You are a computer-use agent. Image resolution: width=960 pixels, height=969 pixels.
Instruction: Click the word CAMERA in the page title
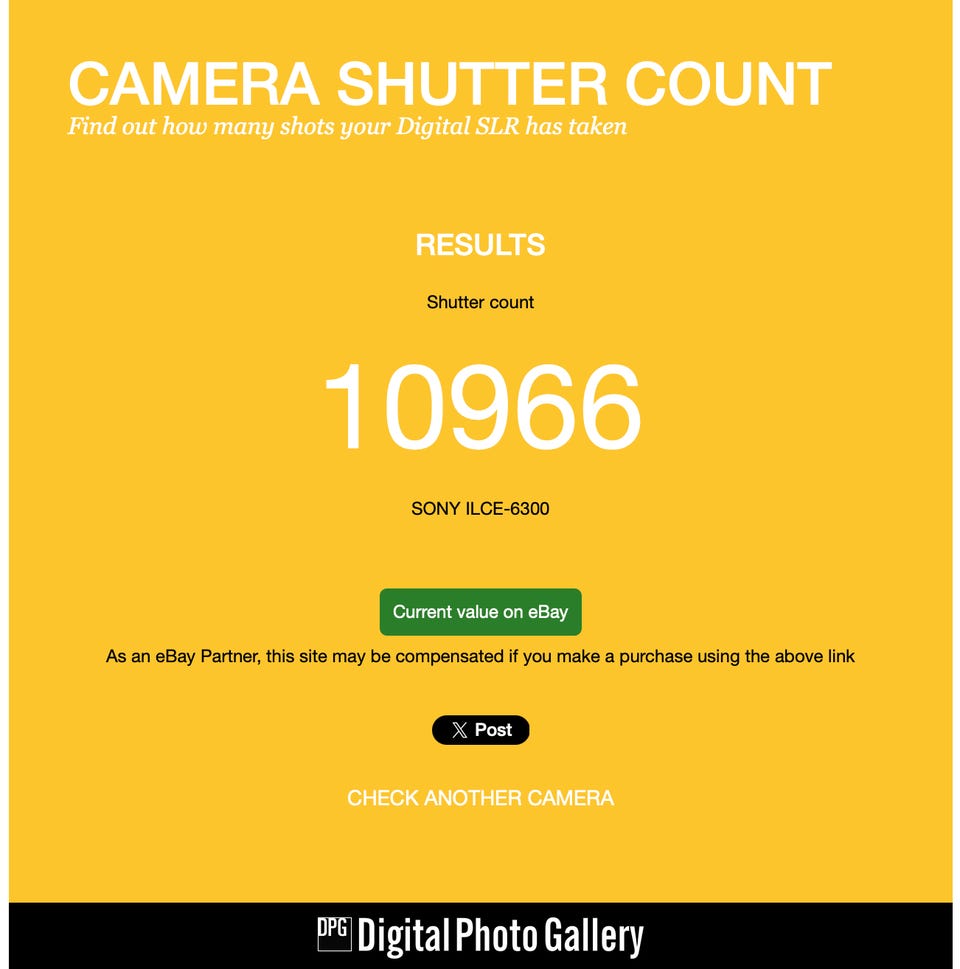point(194,84)
